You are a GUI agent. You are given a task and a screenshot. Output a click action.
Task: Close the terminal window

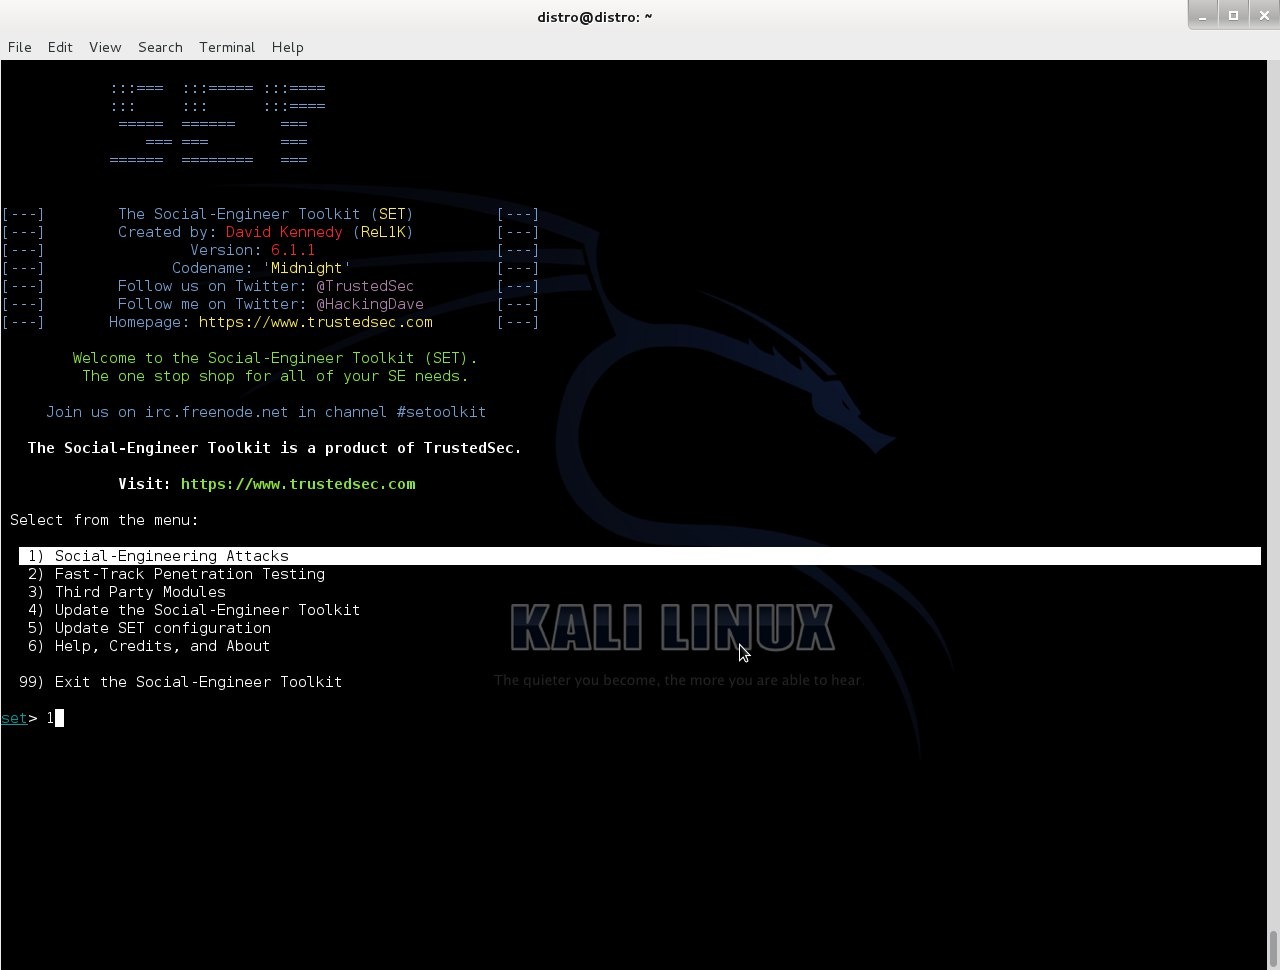tap(1263, 15)
